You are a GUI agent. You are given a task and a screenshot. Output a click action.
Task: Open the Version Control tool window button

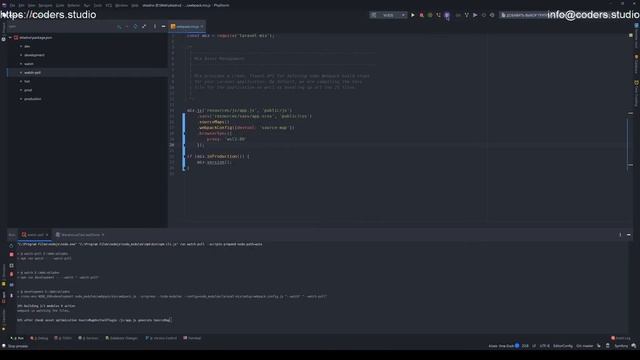click(161, 338)
